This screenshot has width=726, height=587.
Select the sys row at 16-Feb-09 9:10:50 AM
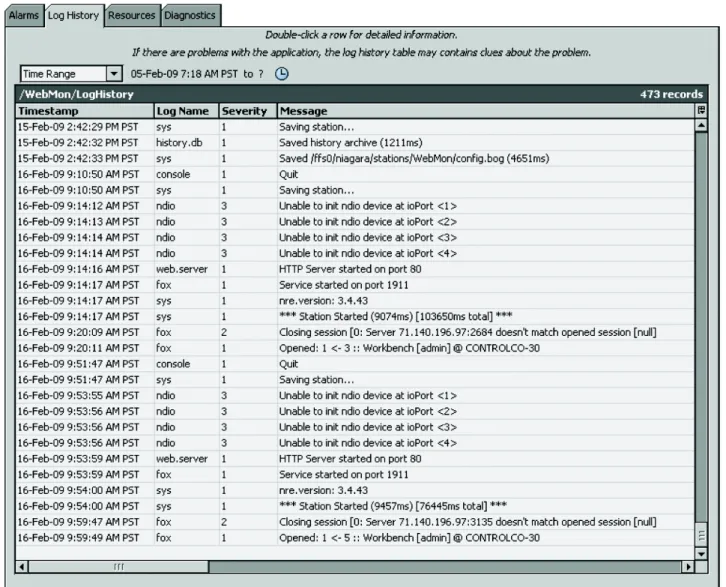pos(355,190)
